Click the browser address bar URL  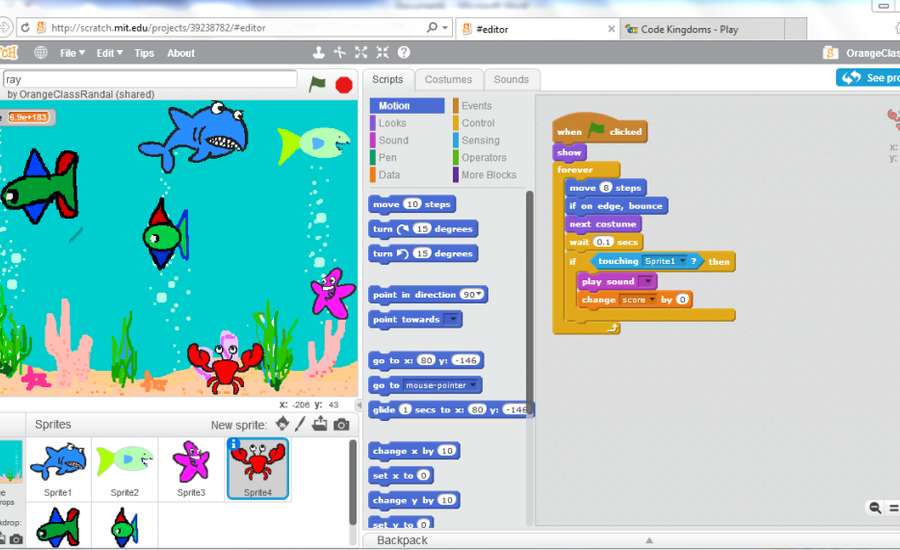coord(158,28)
